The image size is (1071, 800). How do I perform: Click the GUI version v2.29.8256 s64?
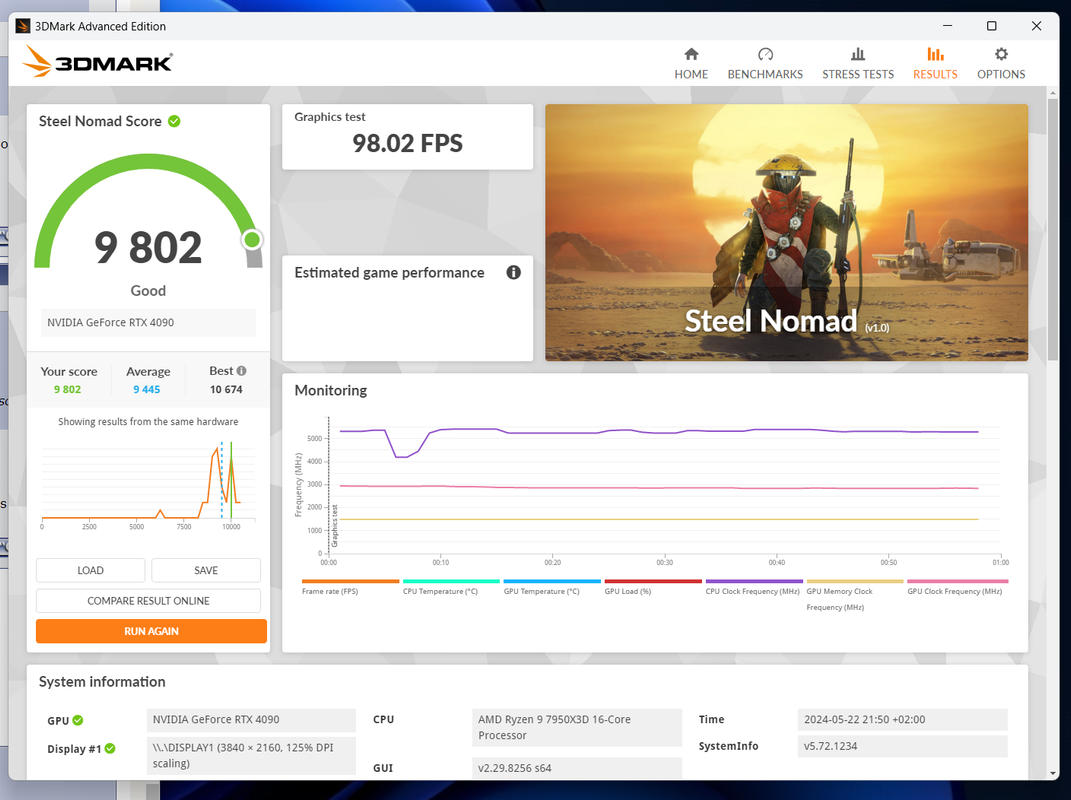coord(576,768)
